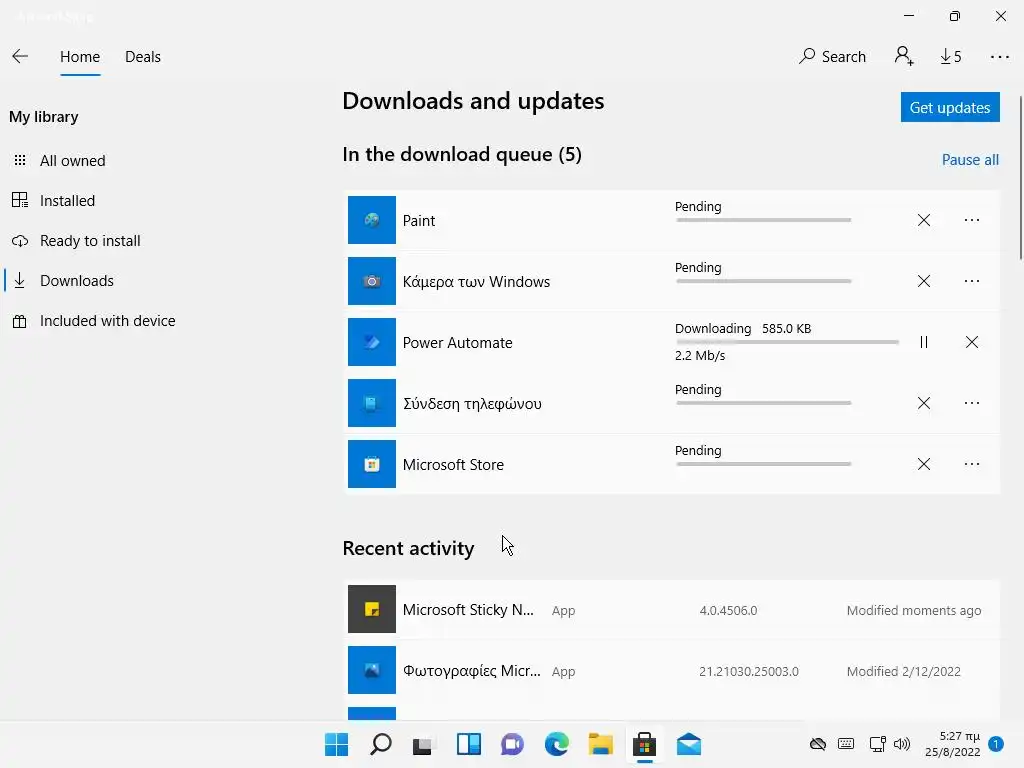Click the All owned grid icon
Image resolution: width=1024 pixels, height=768 pixels.
20,161
